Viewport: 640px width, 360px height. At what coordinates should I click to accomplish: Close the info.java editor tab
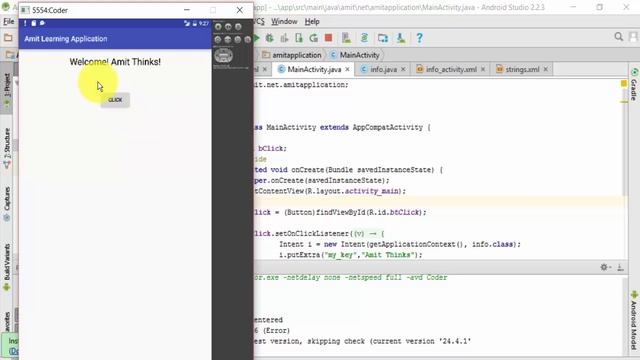(403, 69)
